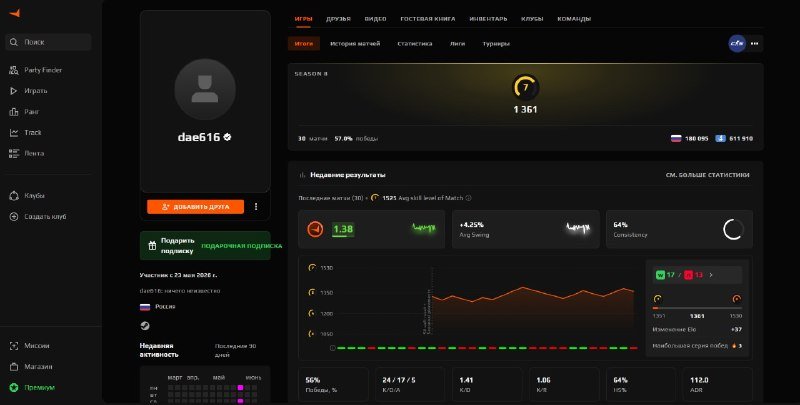
Task: Click the blue regional ranking icon 511 910
Action: (720, 138)
